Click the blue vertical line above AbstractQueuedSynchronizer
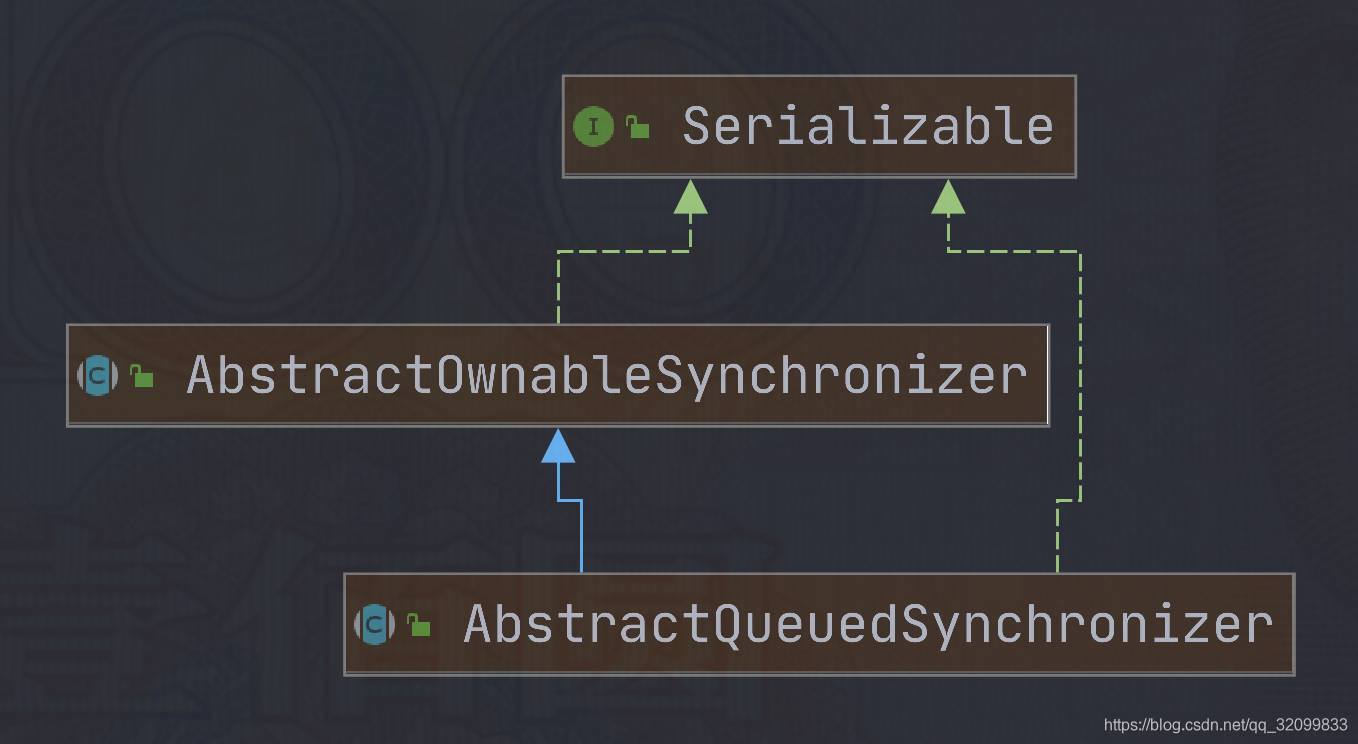Screen dimensions: 1358x744 click(581, 536)
